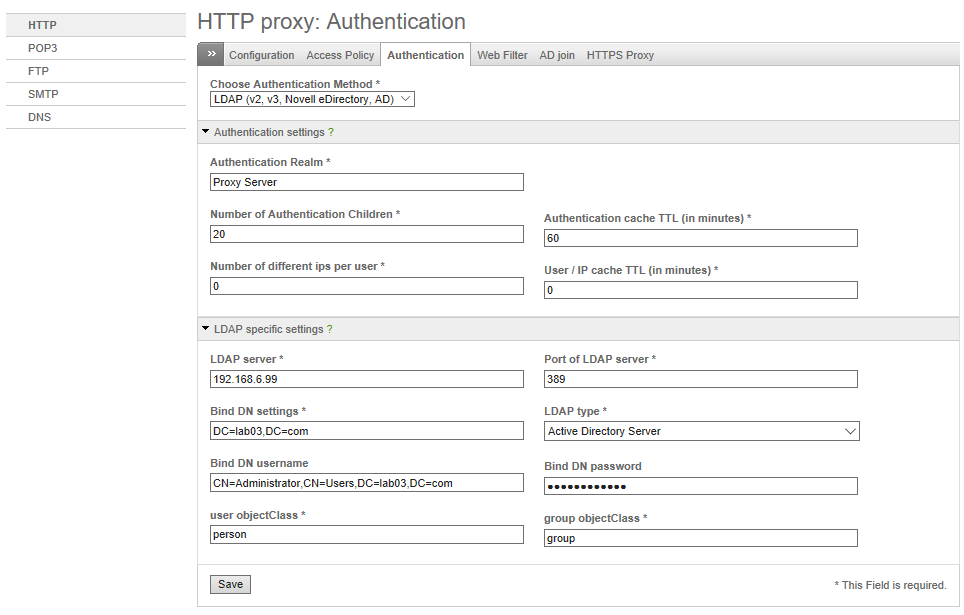The image size is (964, 615).
Task: Select the HTTPS Proxy tab
Action: tap(620, 55)
